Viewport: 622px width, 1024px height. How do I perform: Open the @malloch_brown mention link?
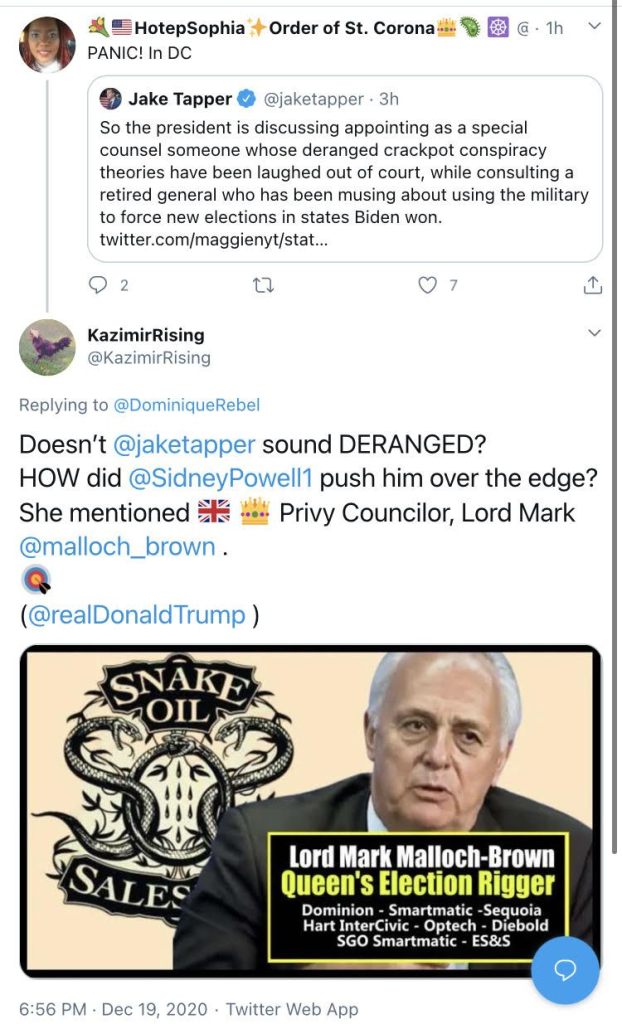(x=118, y=546)
